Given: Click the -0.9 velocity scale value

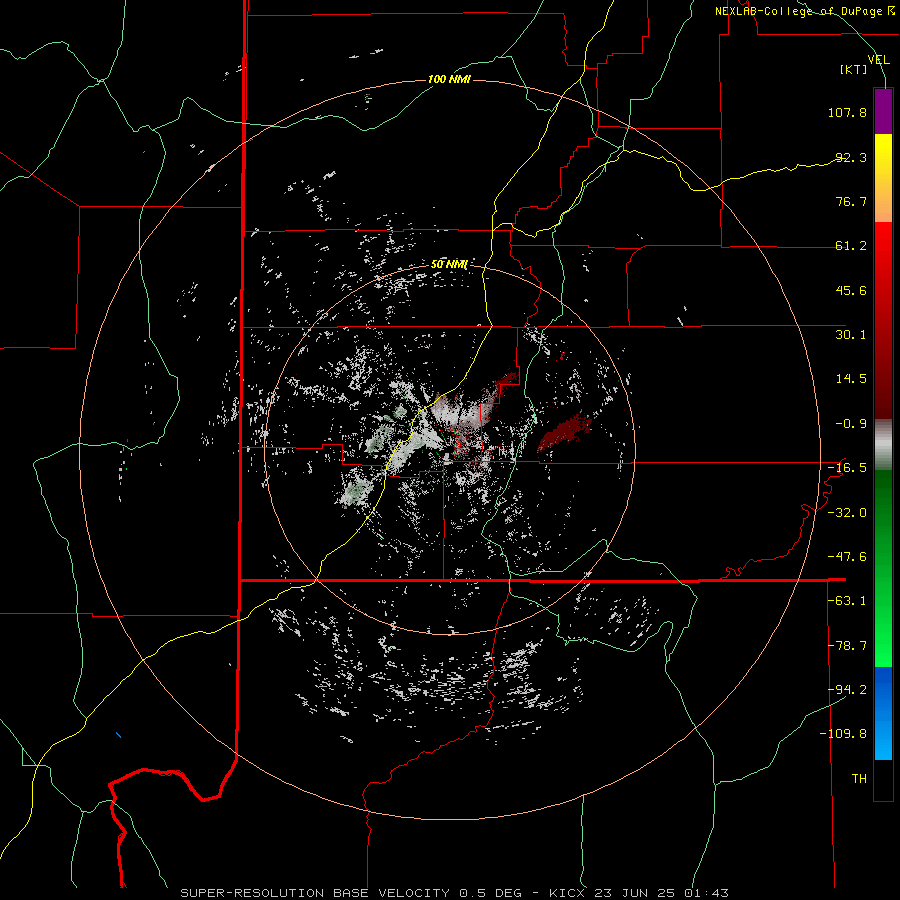Looking at the screenshot, I should tap(851, 424).
